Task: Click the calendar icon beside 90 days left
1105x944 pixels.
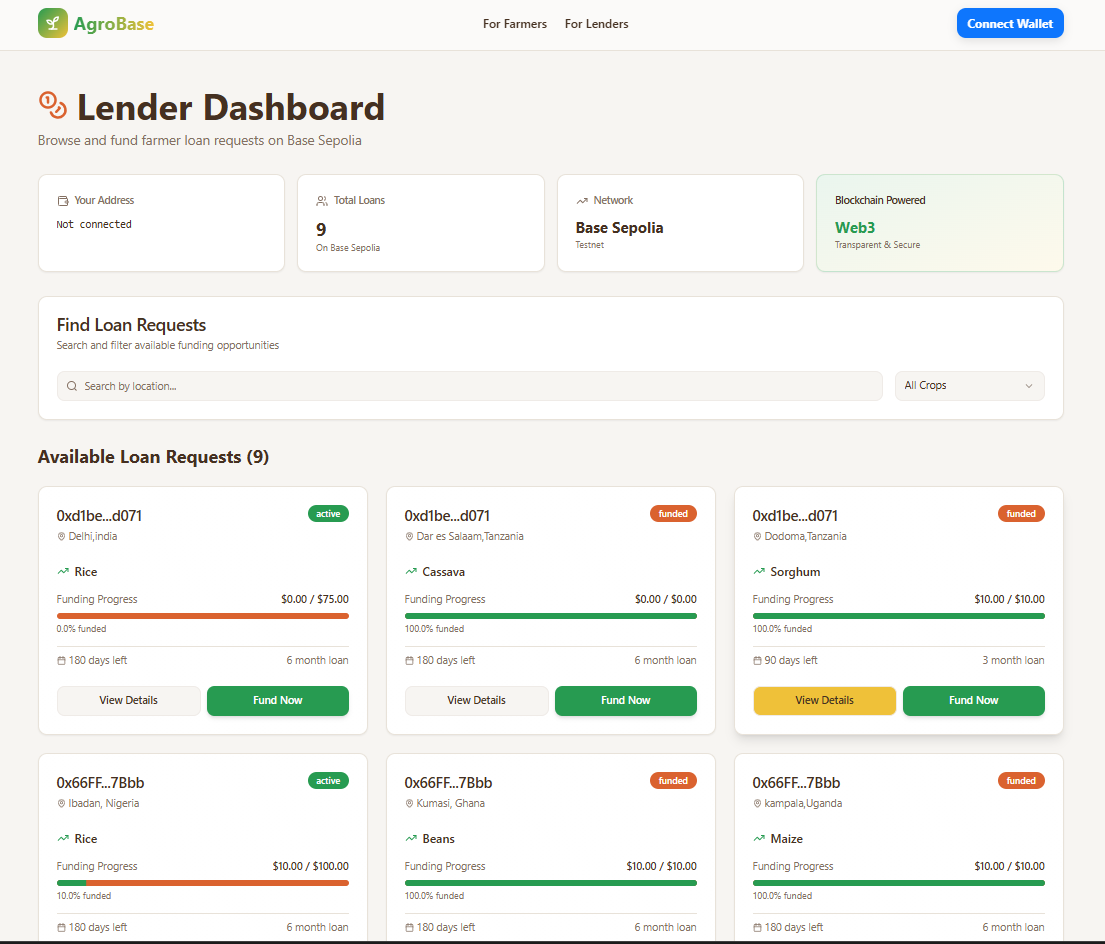Action: click(x=758, y=661)
